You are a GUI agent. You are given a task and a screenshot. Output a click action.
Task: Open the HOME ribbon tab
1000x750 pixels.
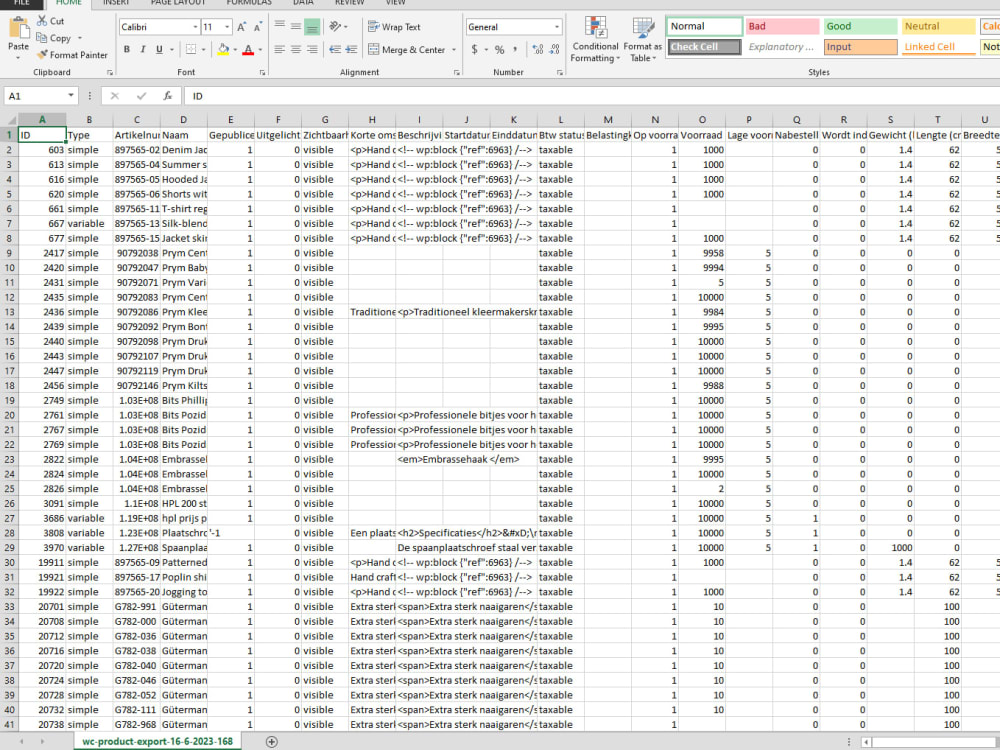pos(69,3)
